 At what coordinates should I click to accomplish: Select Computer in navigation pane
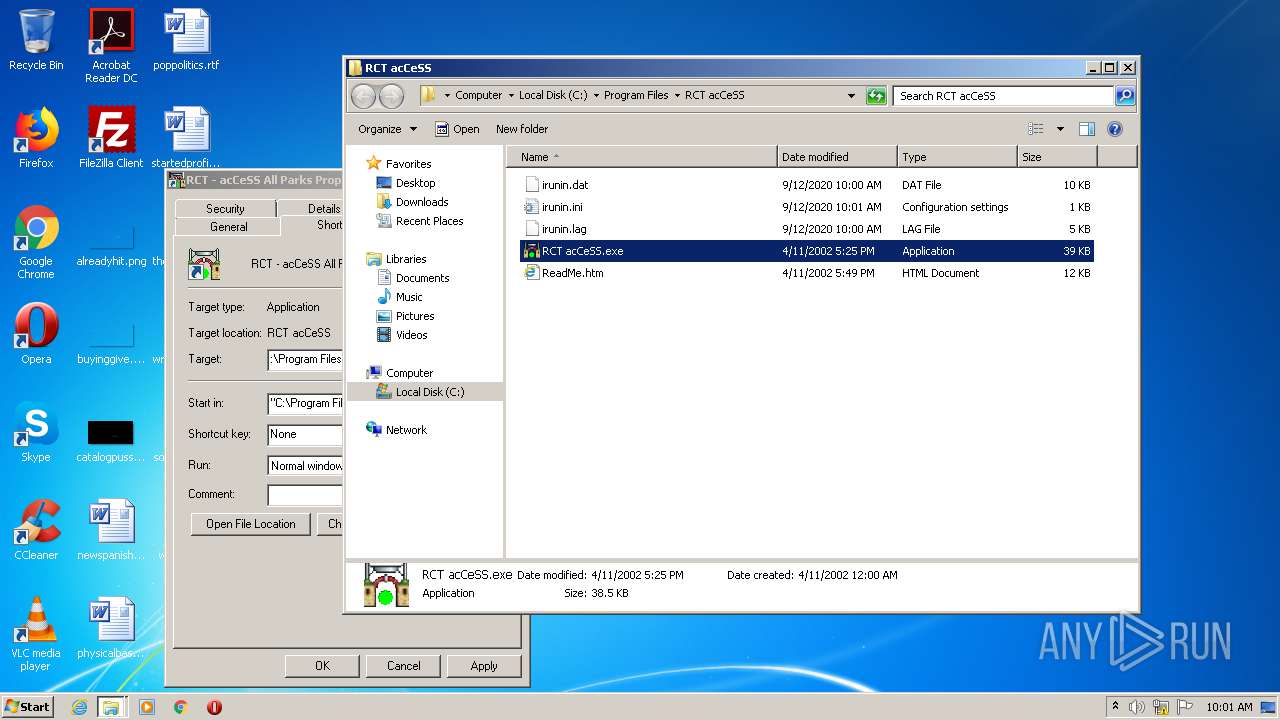409,373
